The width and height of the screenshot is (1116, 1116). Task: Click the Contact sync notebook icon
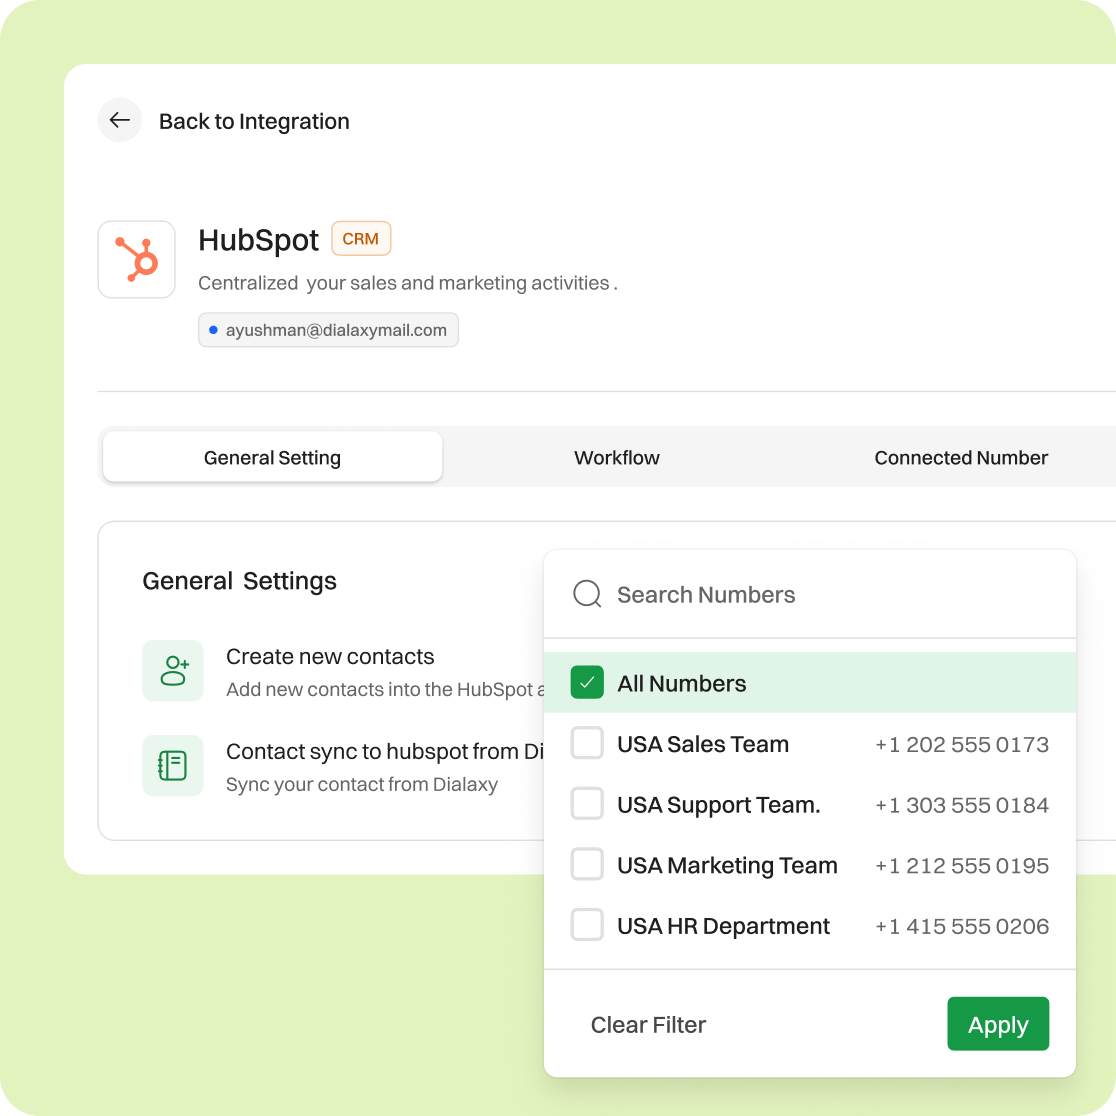(x=173, y=766)
